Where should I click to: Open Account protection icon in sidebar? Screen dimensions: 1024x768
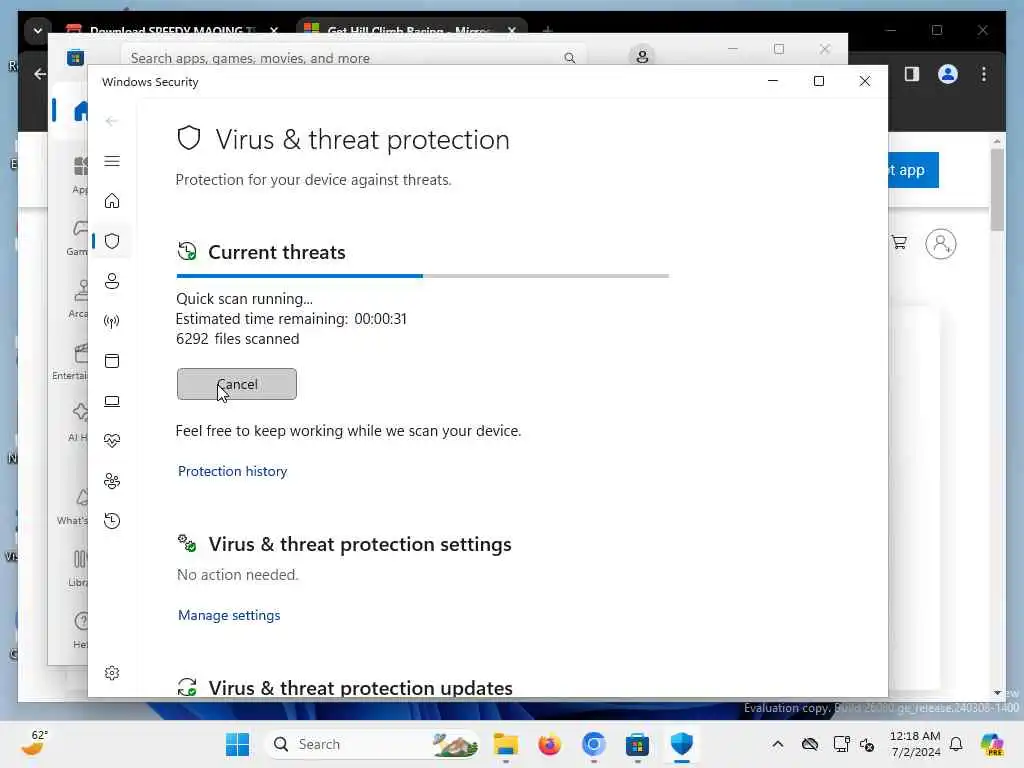click(x=112, y=281)
